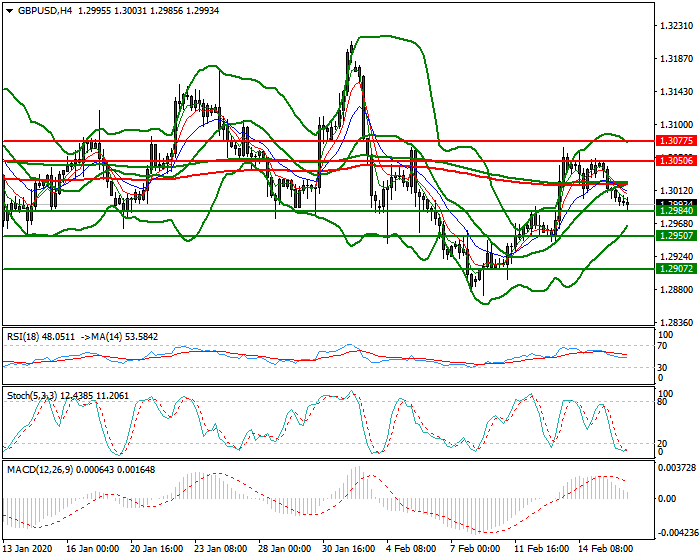Click the MACD scale value -0.004236
Screen dimensions: 700x560
pyautogui.click(x=677, y=533)
